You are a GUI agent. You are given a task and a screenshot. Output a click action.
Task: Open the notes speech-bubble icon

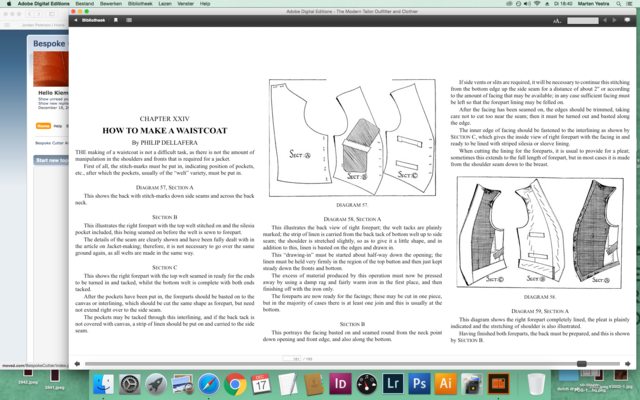pos(627,20)
